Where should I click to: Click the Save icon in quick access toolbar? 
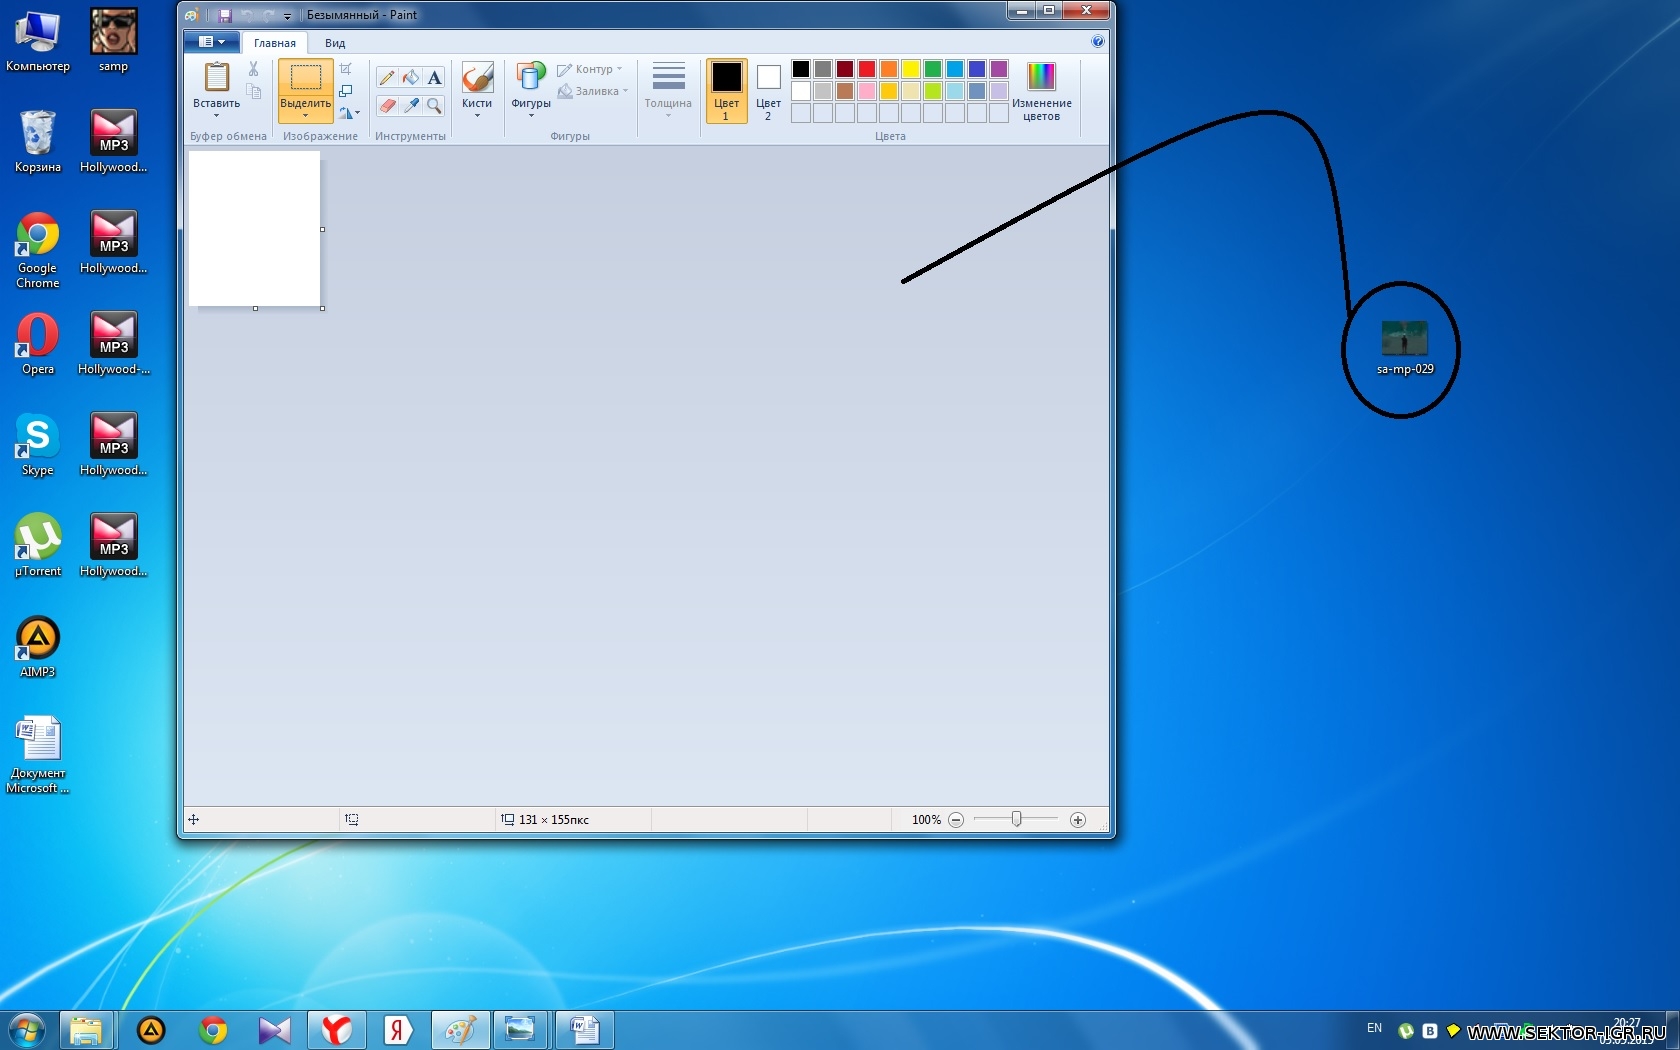tap(225, 15)
